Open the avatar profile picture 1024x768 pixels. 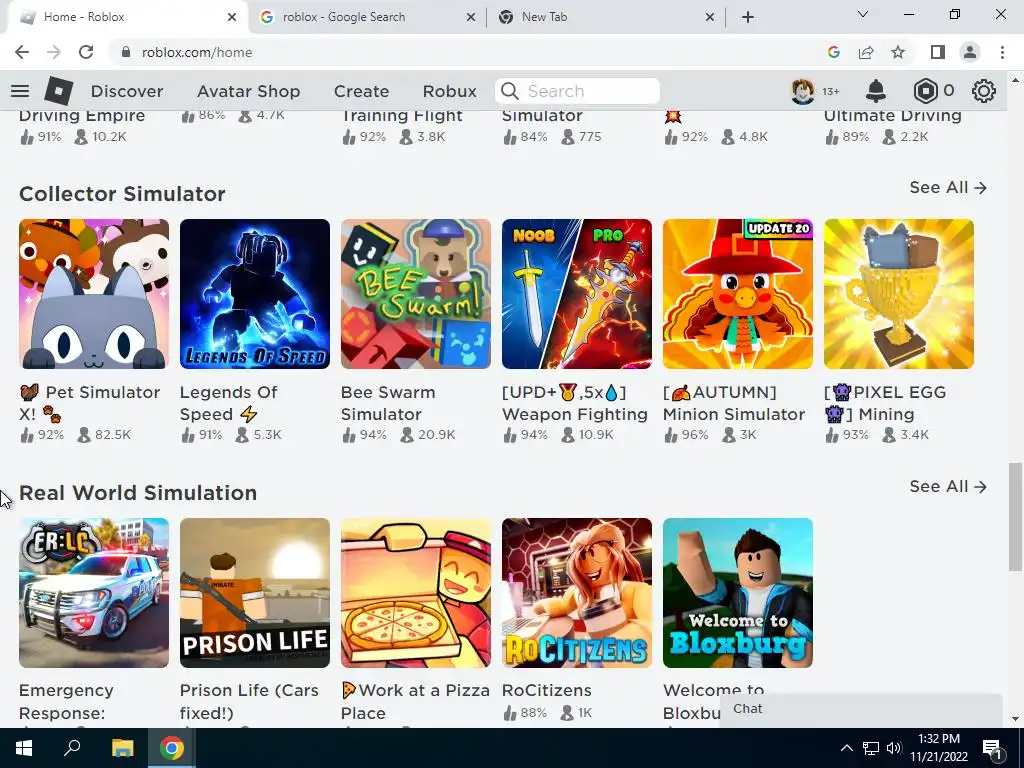point(803,91)
